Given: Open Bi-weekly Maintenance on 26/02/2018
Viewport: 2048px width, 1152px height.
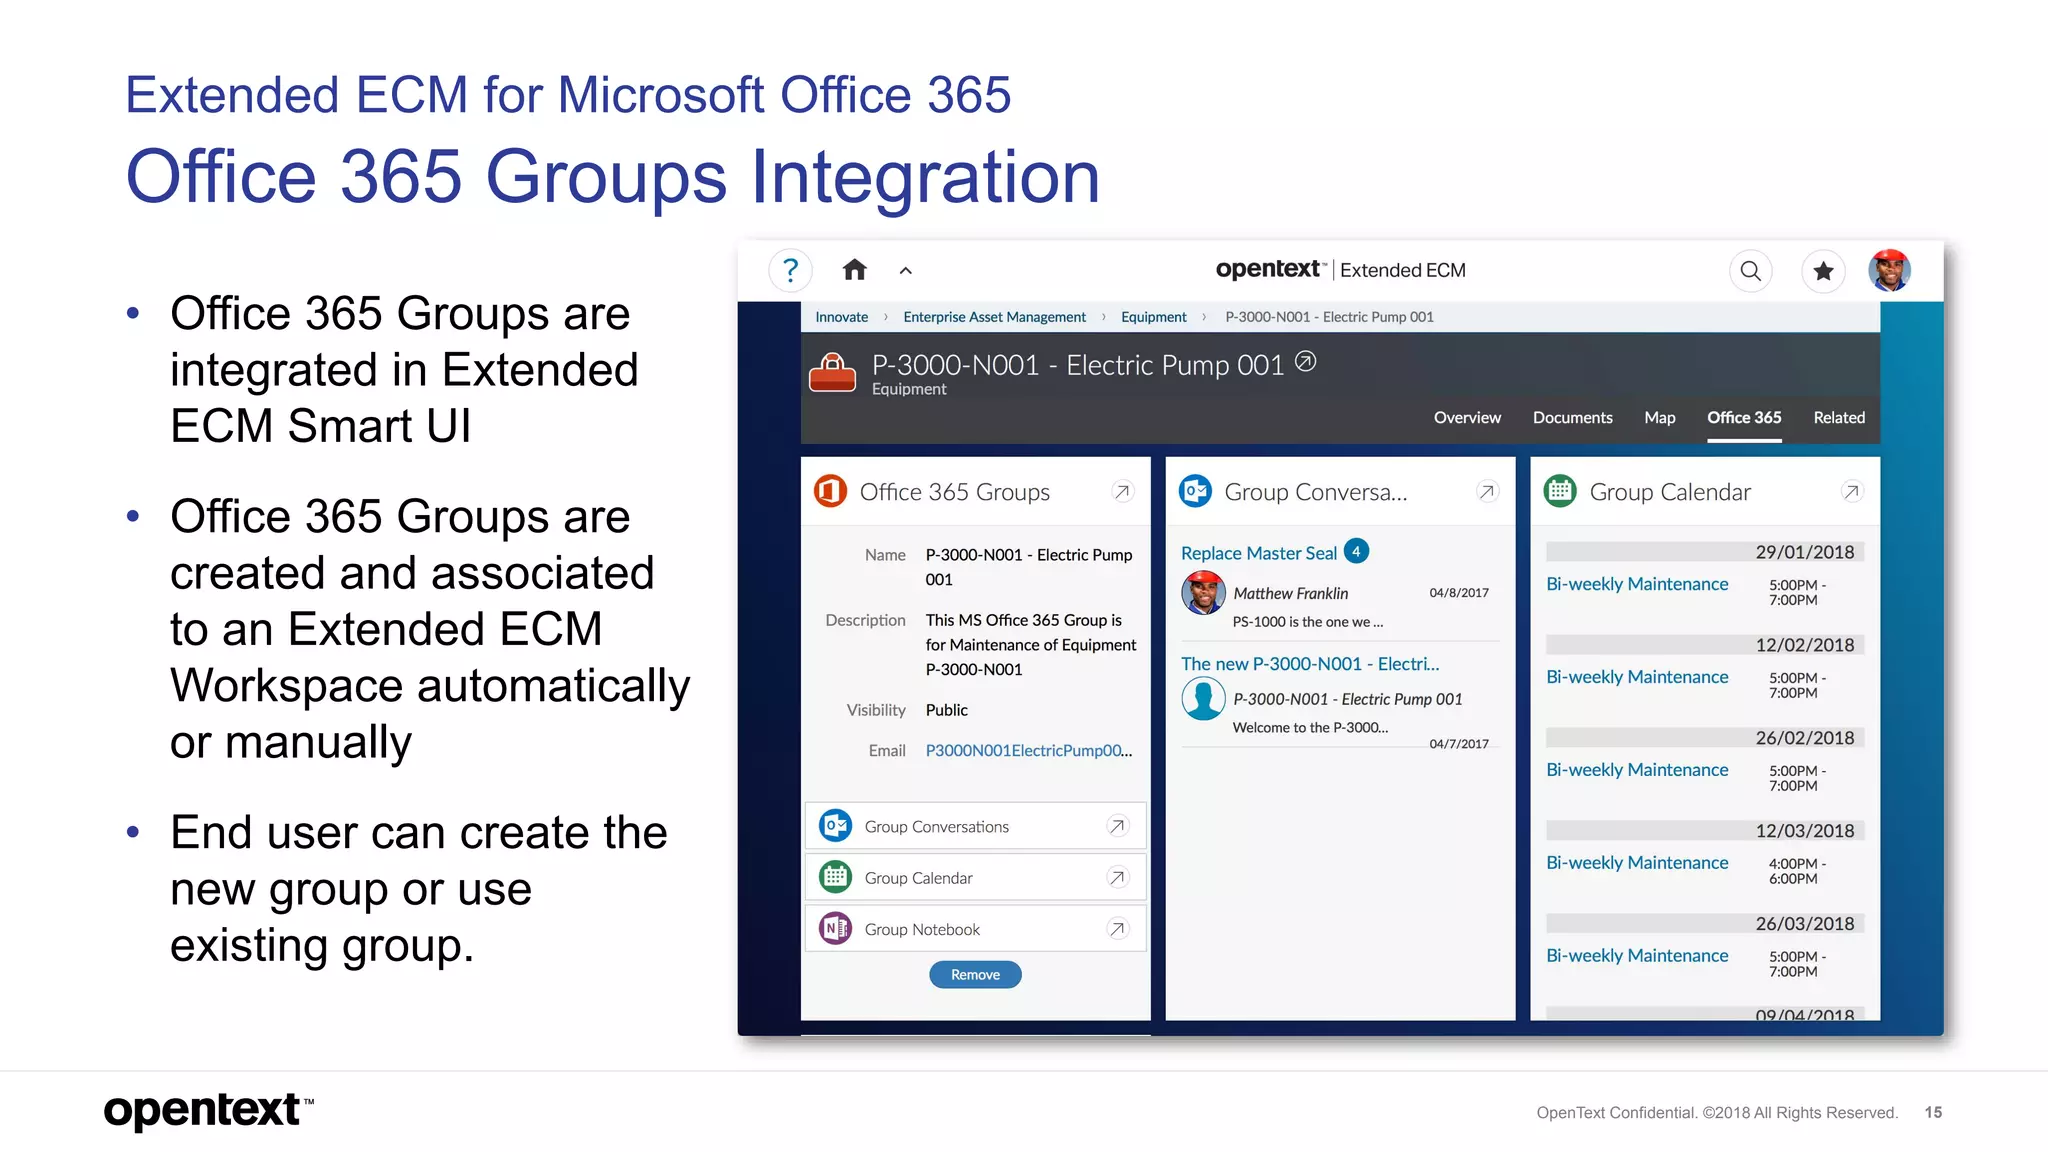Looking at the screenshot, I should (1637, 770).
